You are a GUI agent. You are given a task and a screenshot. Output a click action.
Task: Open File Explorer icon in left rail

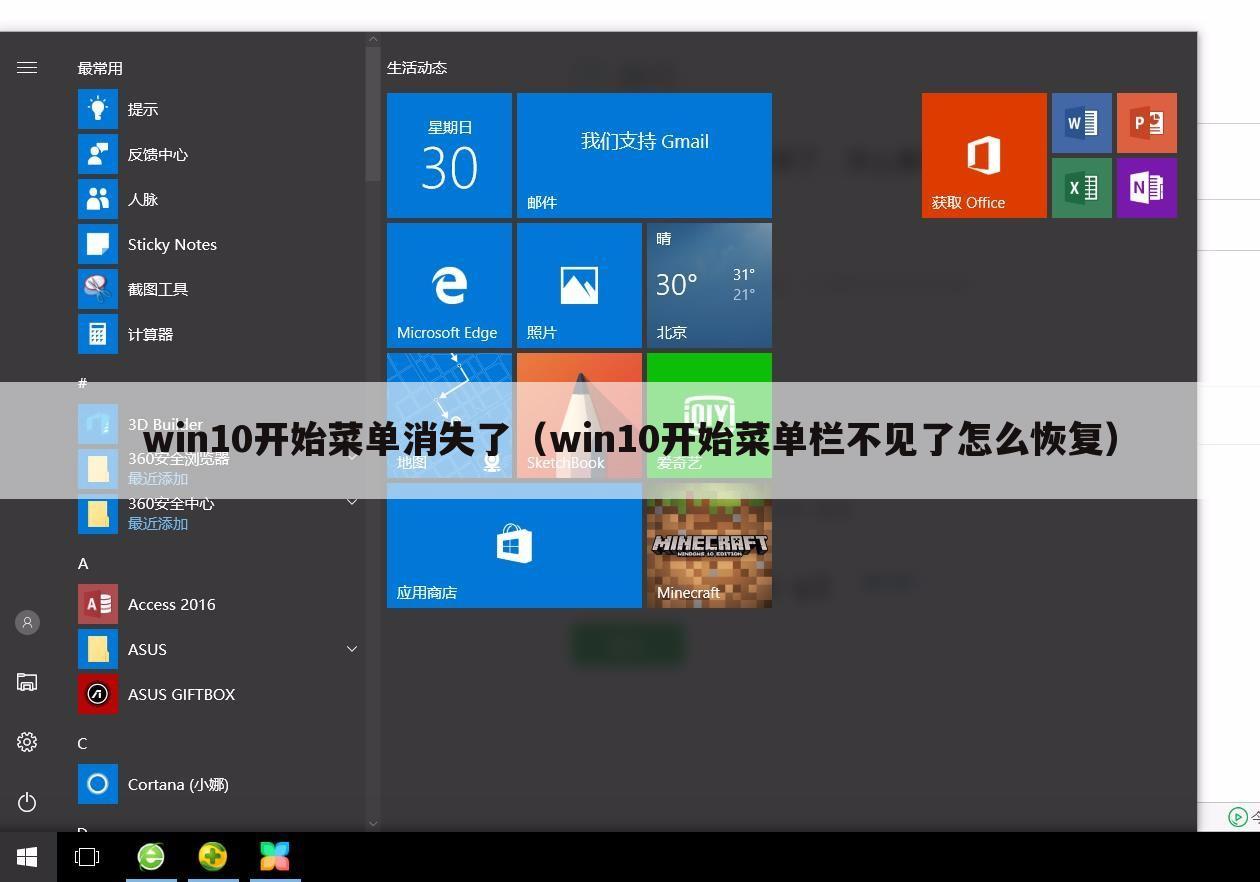tap(27, 682)
